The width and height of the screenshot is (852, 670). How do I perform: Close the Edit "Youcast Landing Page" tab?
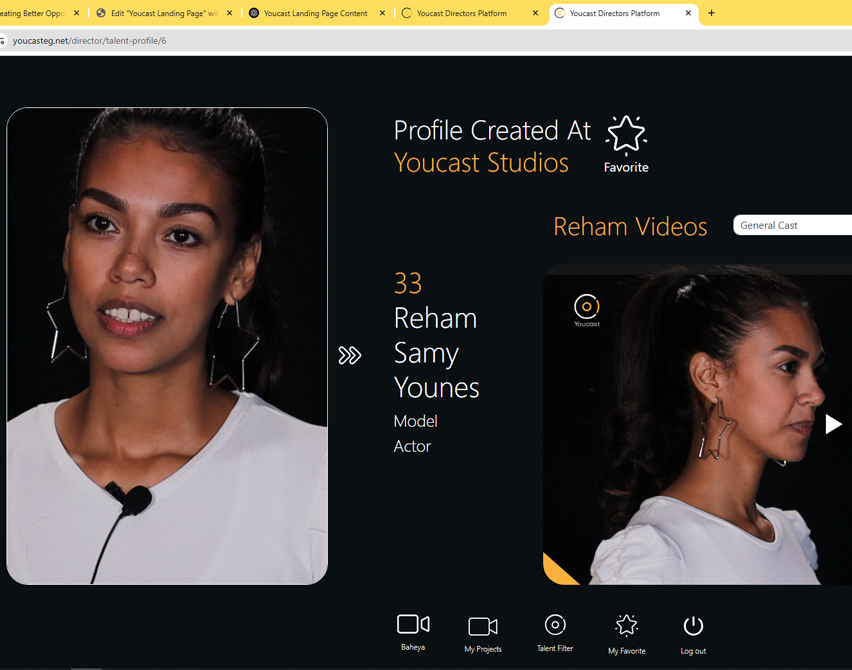[x=229, y=13]
